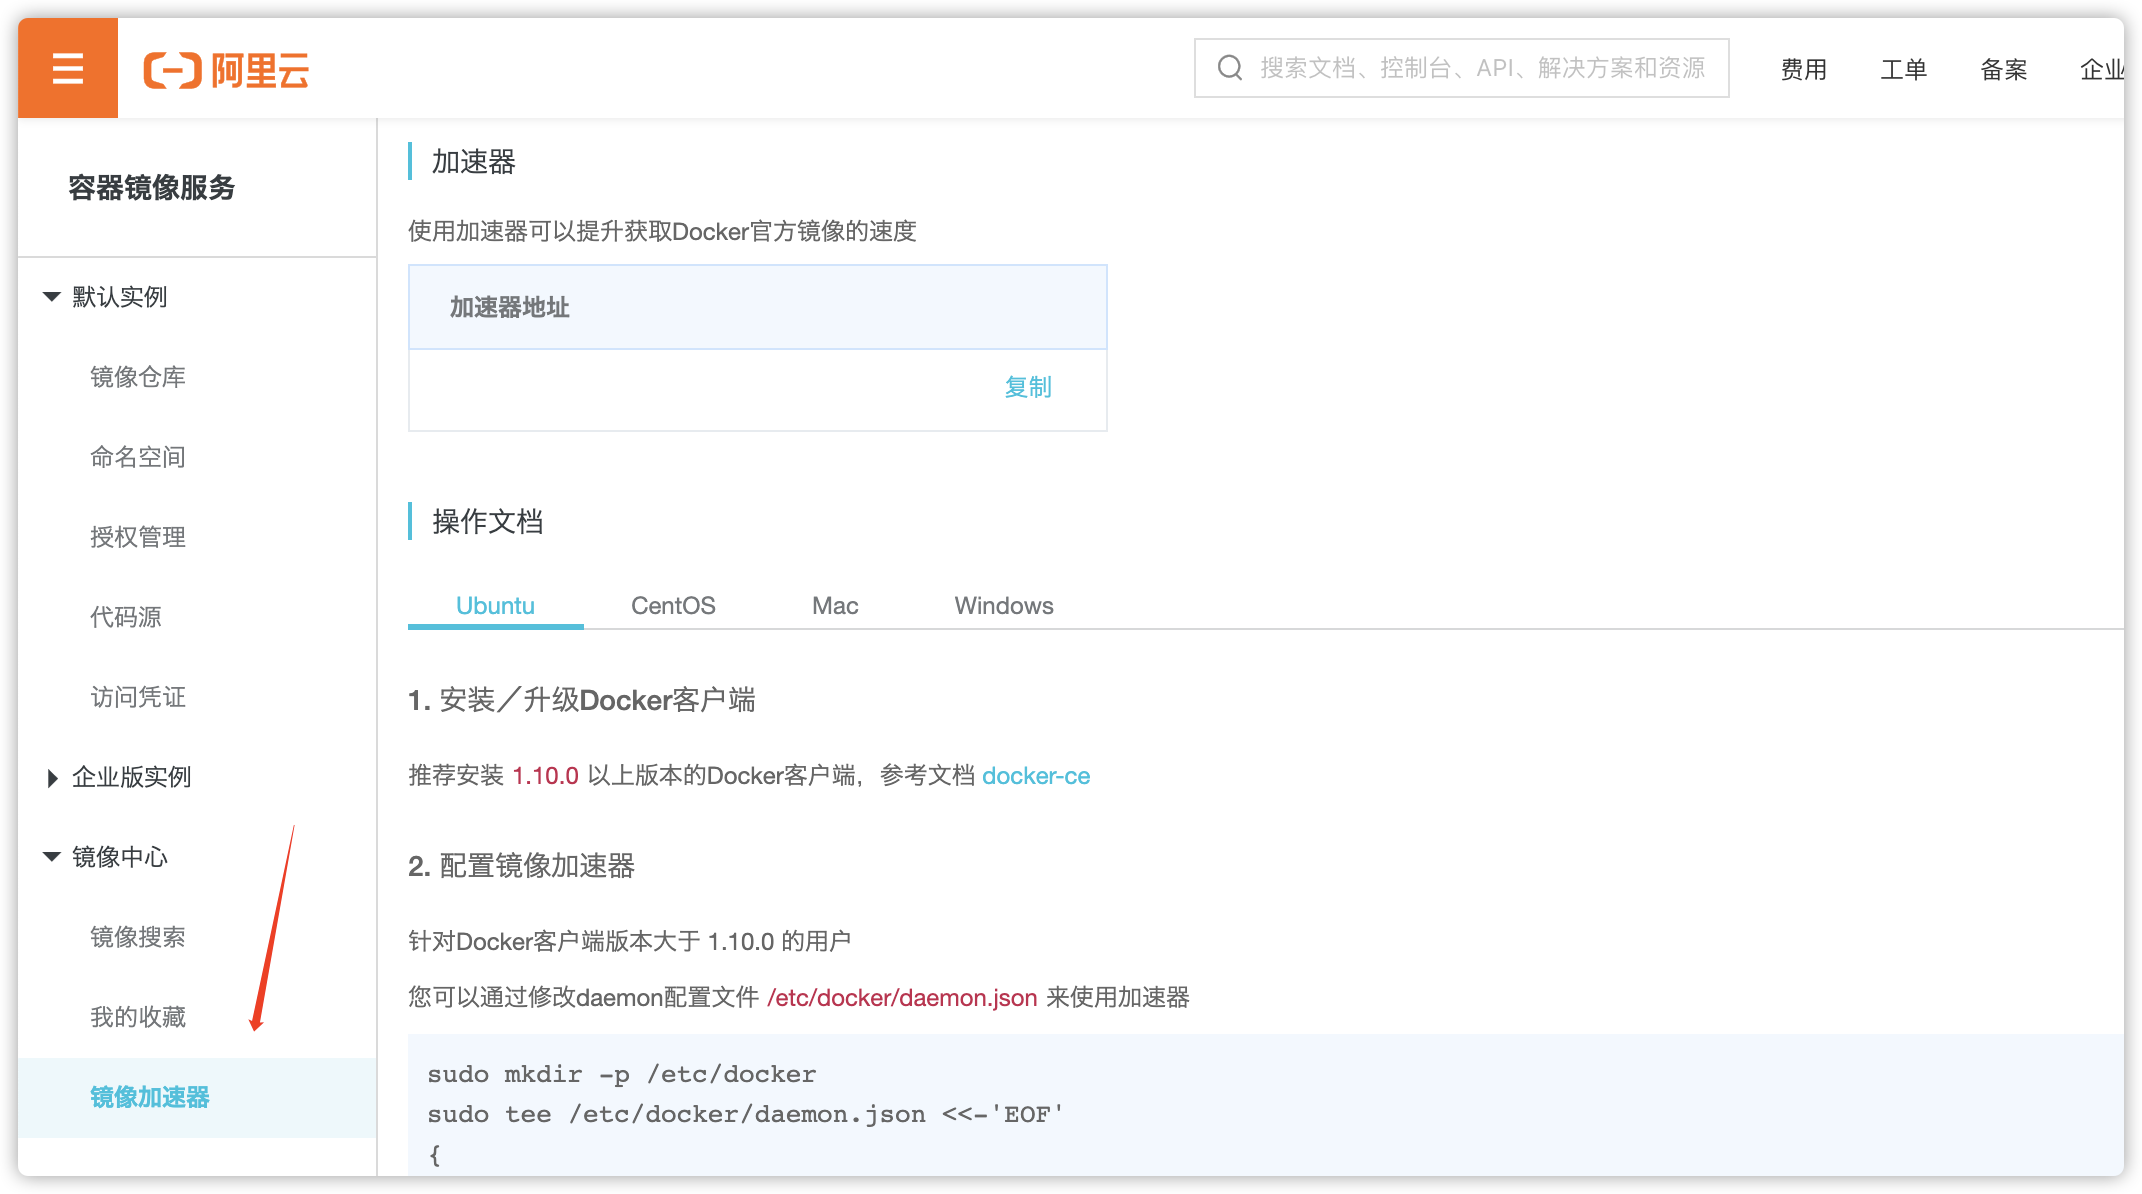2142x1194 pixels.
Task: Switch to the Ubuntu tab
Action: click(495, 605)
